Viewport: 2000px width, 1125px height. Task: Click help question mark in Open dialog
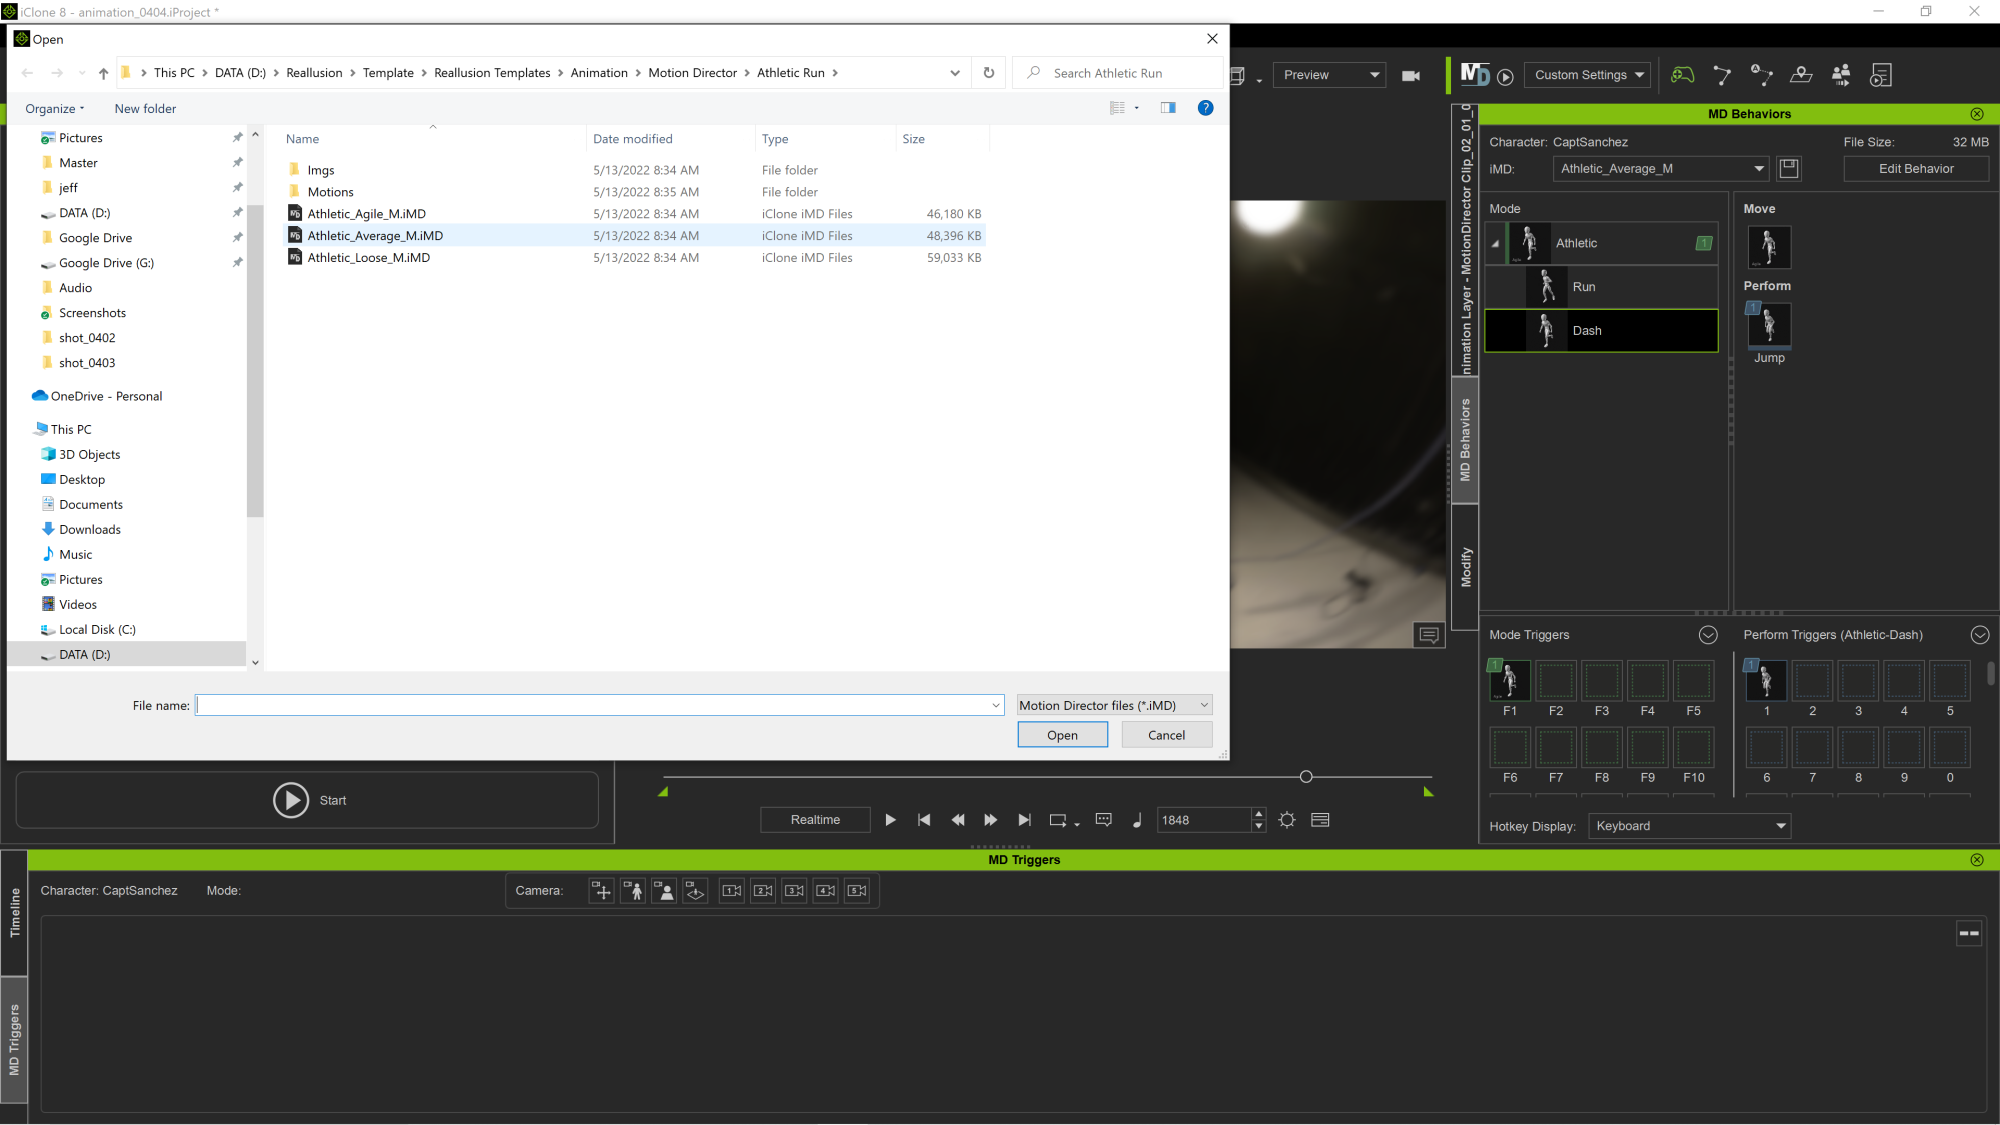click(x=1206, y=108)
